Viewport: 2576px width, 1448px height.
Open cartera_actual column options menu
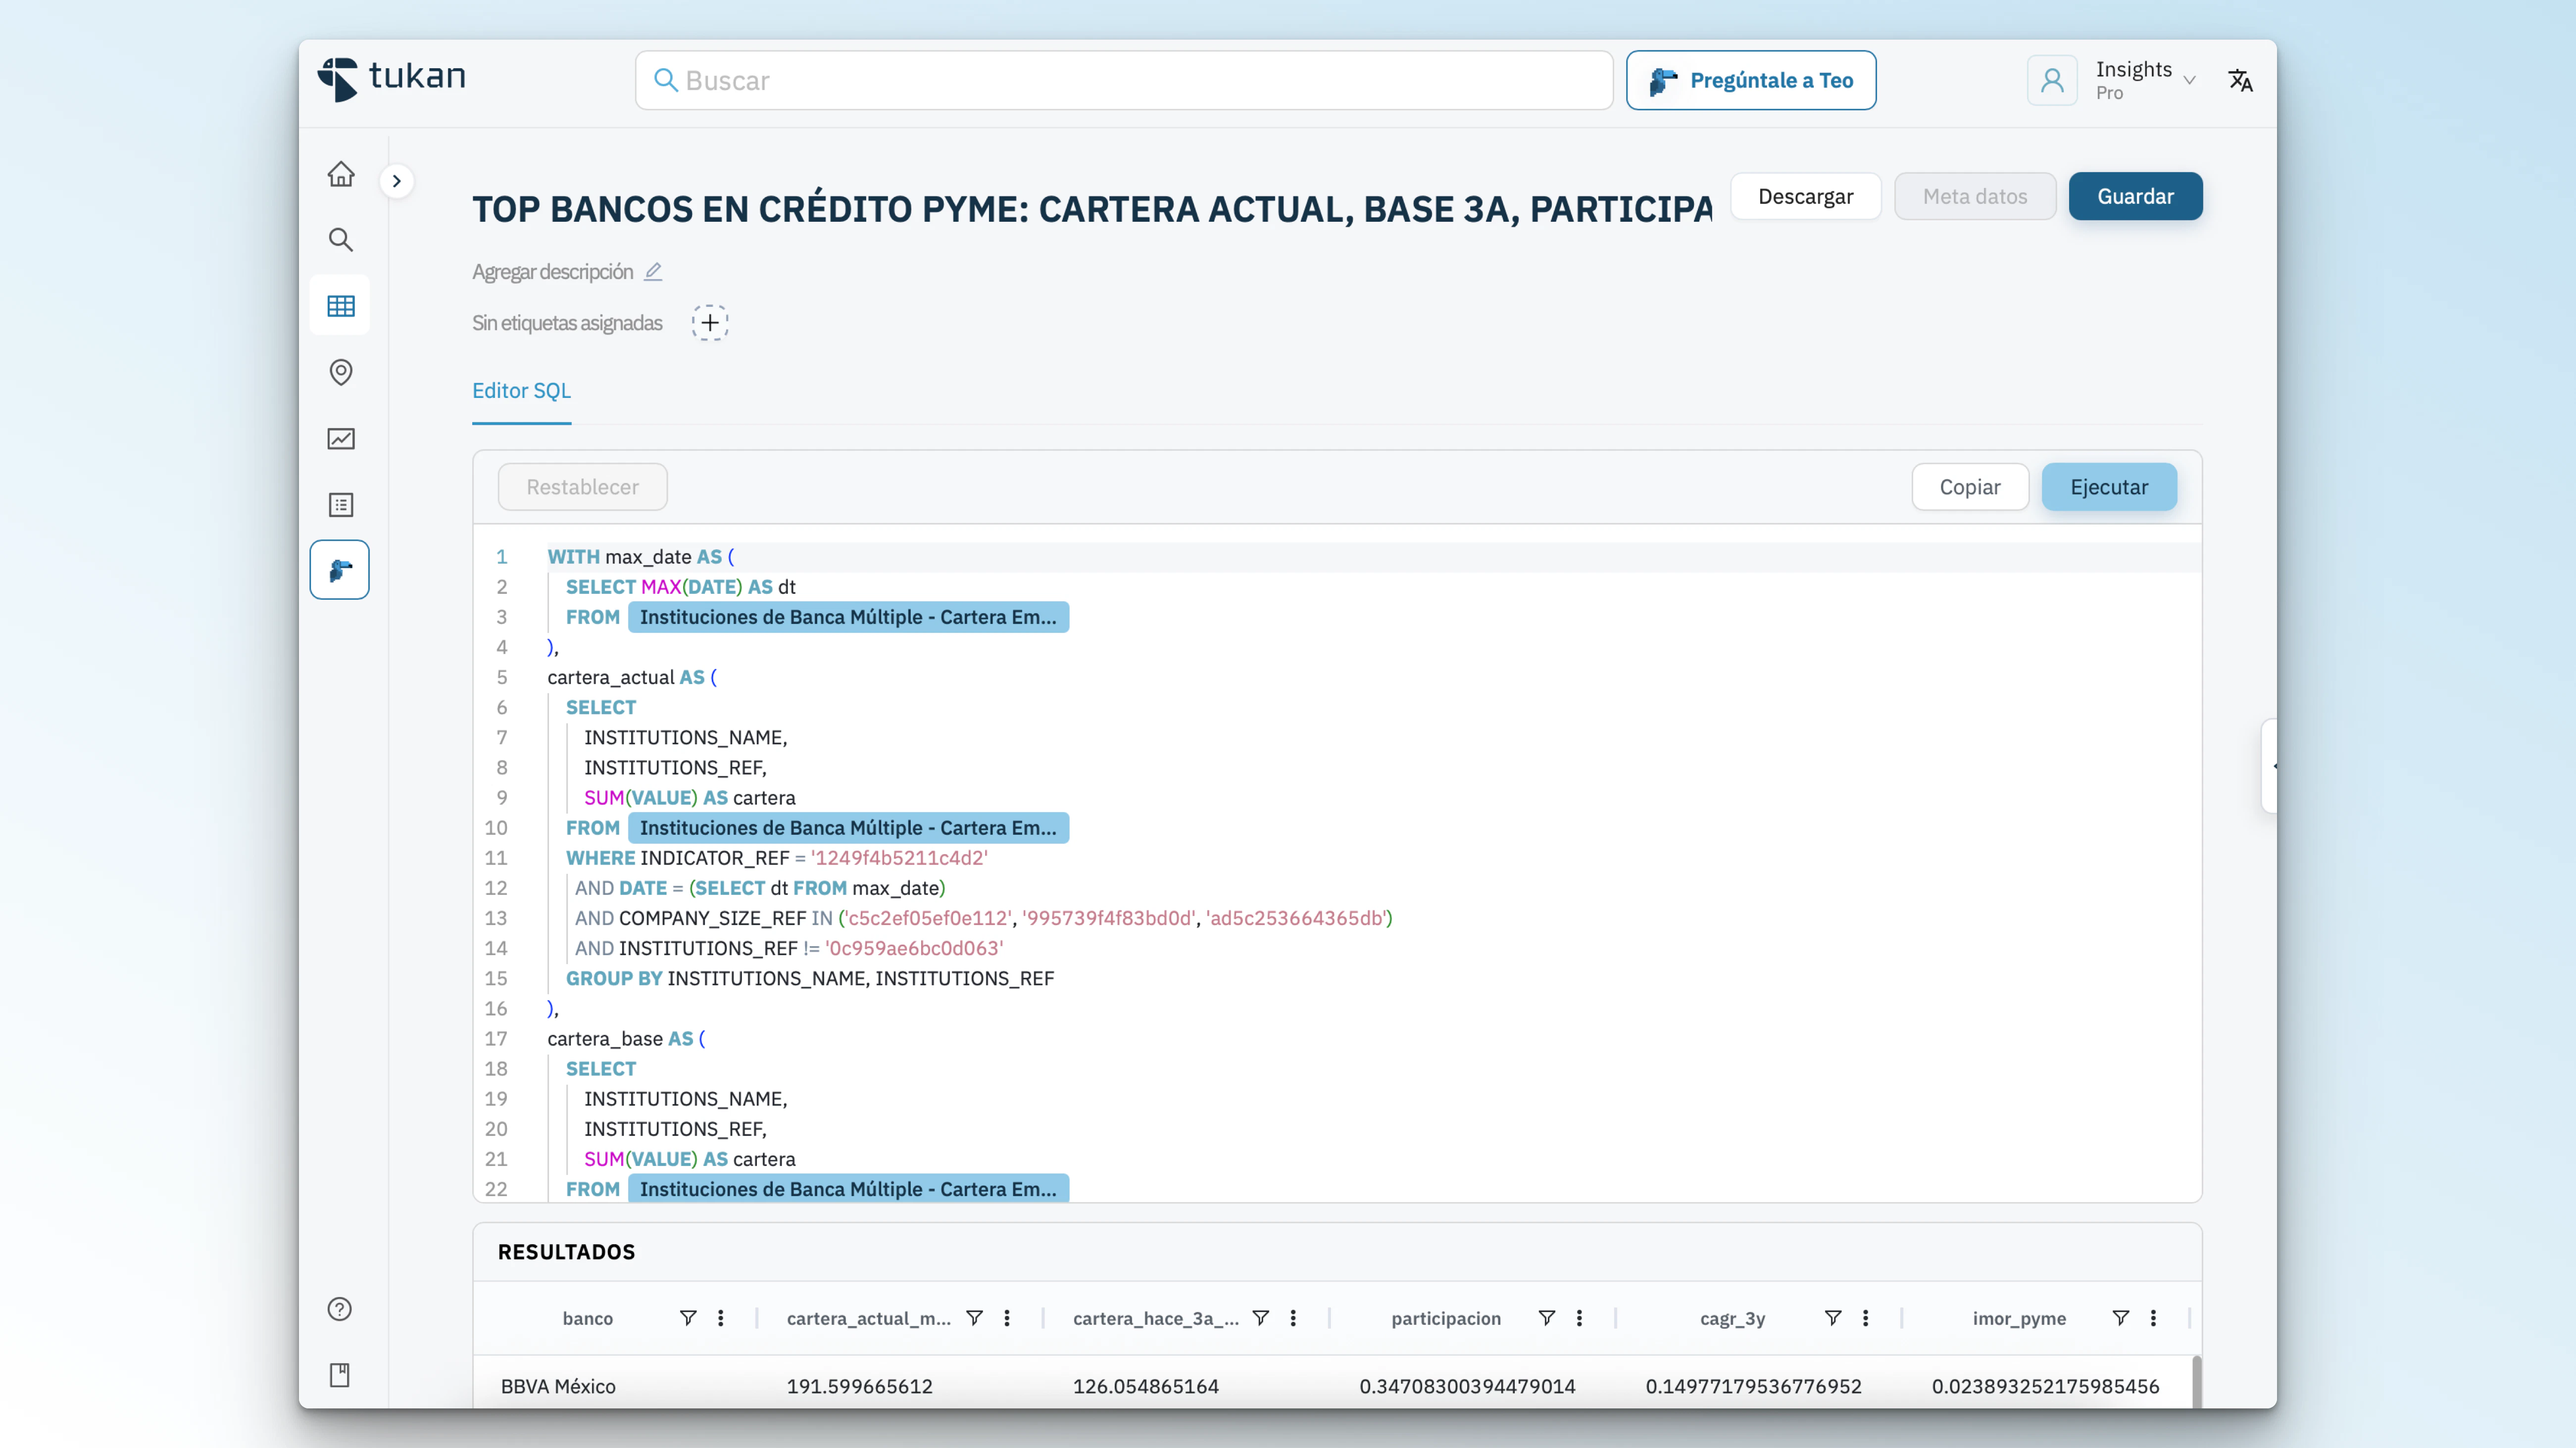(1007, 1318)
